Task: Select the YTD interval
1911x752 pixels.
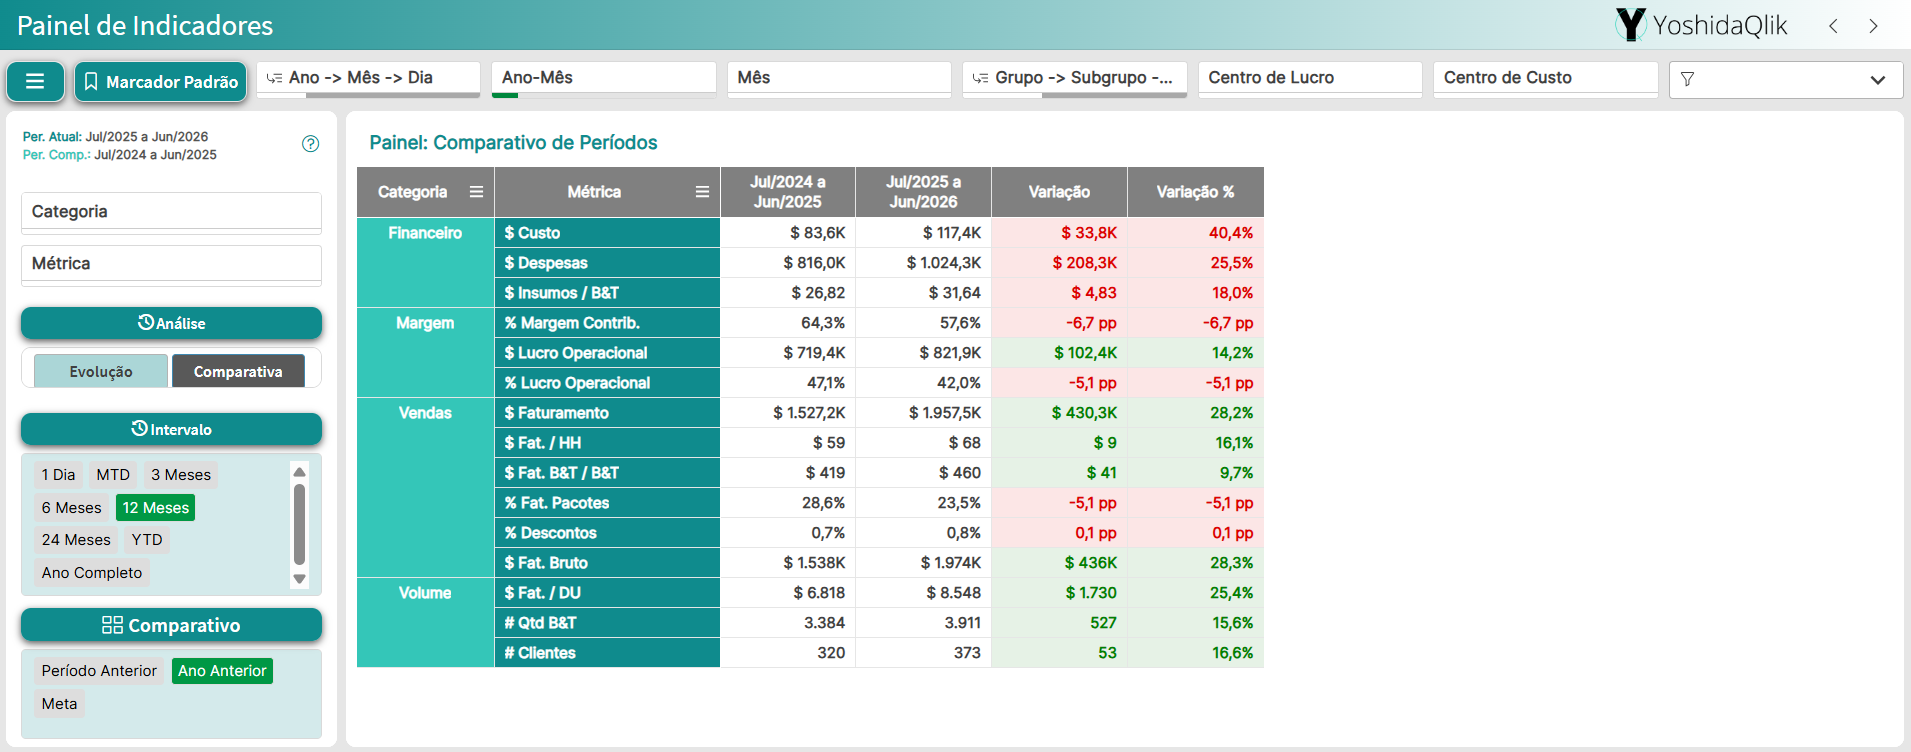Action: coord(147,540)
